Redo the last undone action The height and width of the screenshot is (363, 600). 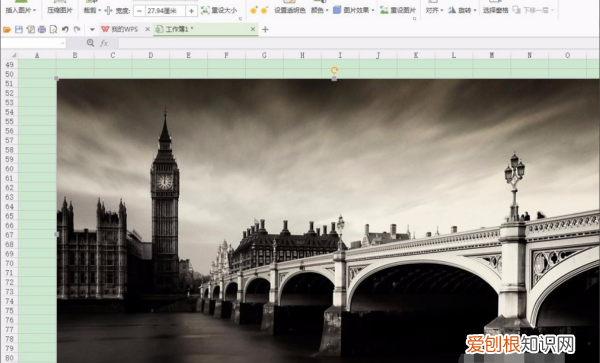77,29
